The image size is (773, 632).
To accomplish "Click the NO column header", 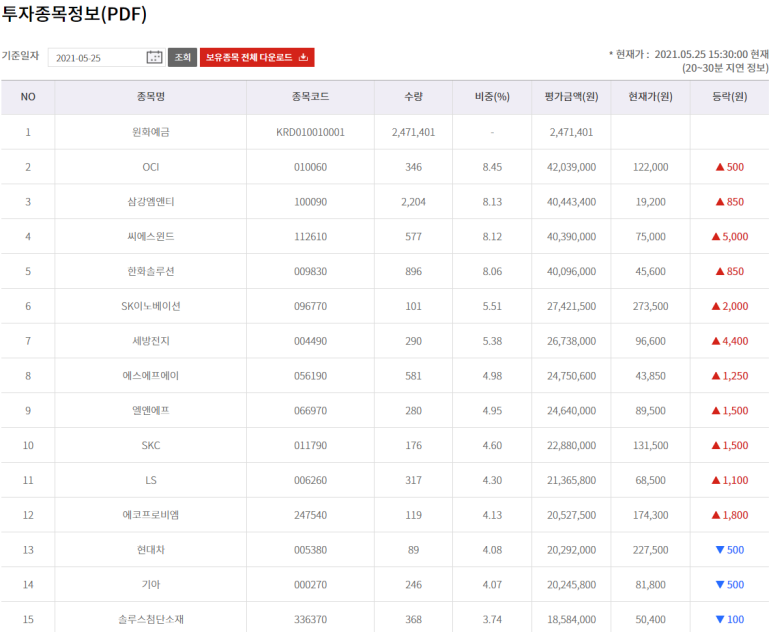I will click(28, 97).
